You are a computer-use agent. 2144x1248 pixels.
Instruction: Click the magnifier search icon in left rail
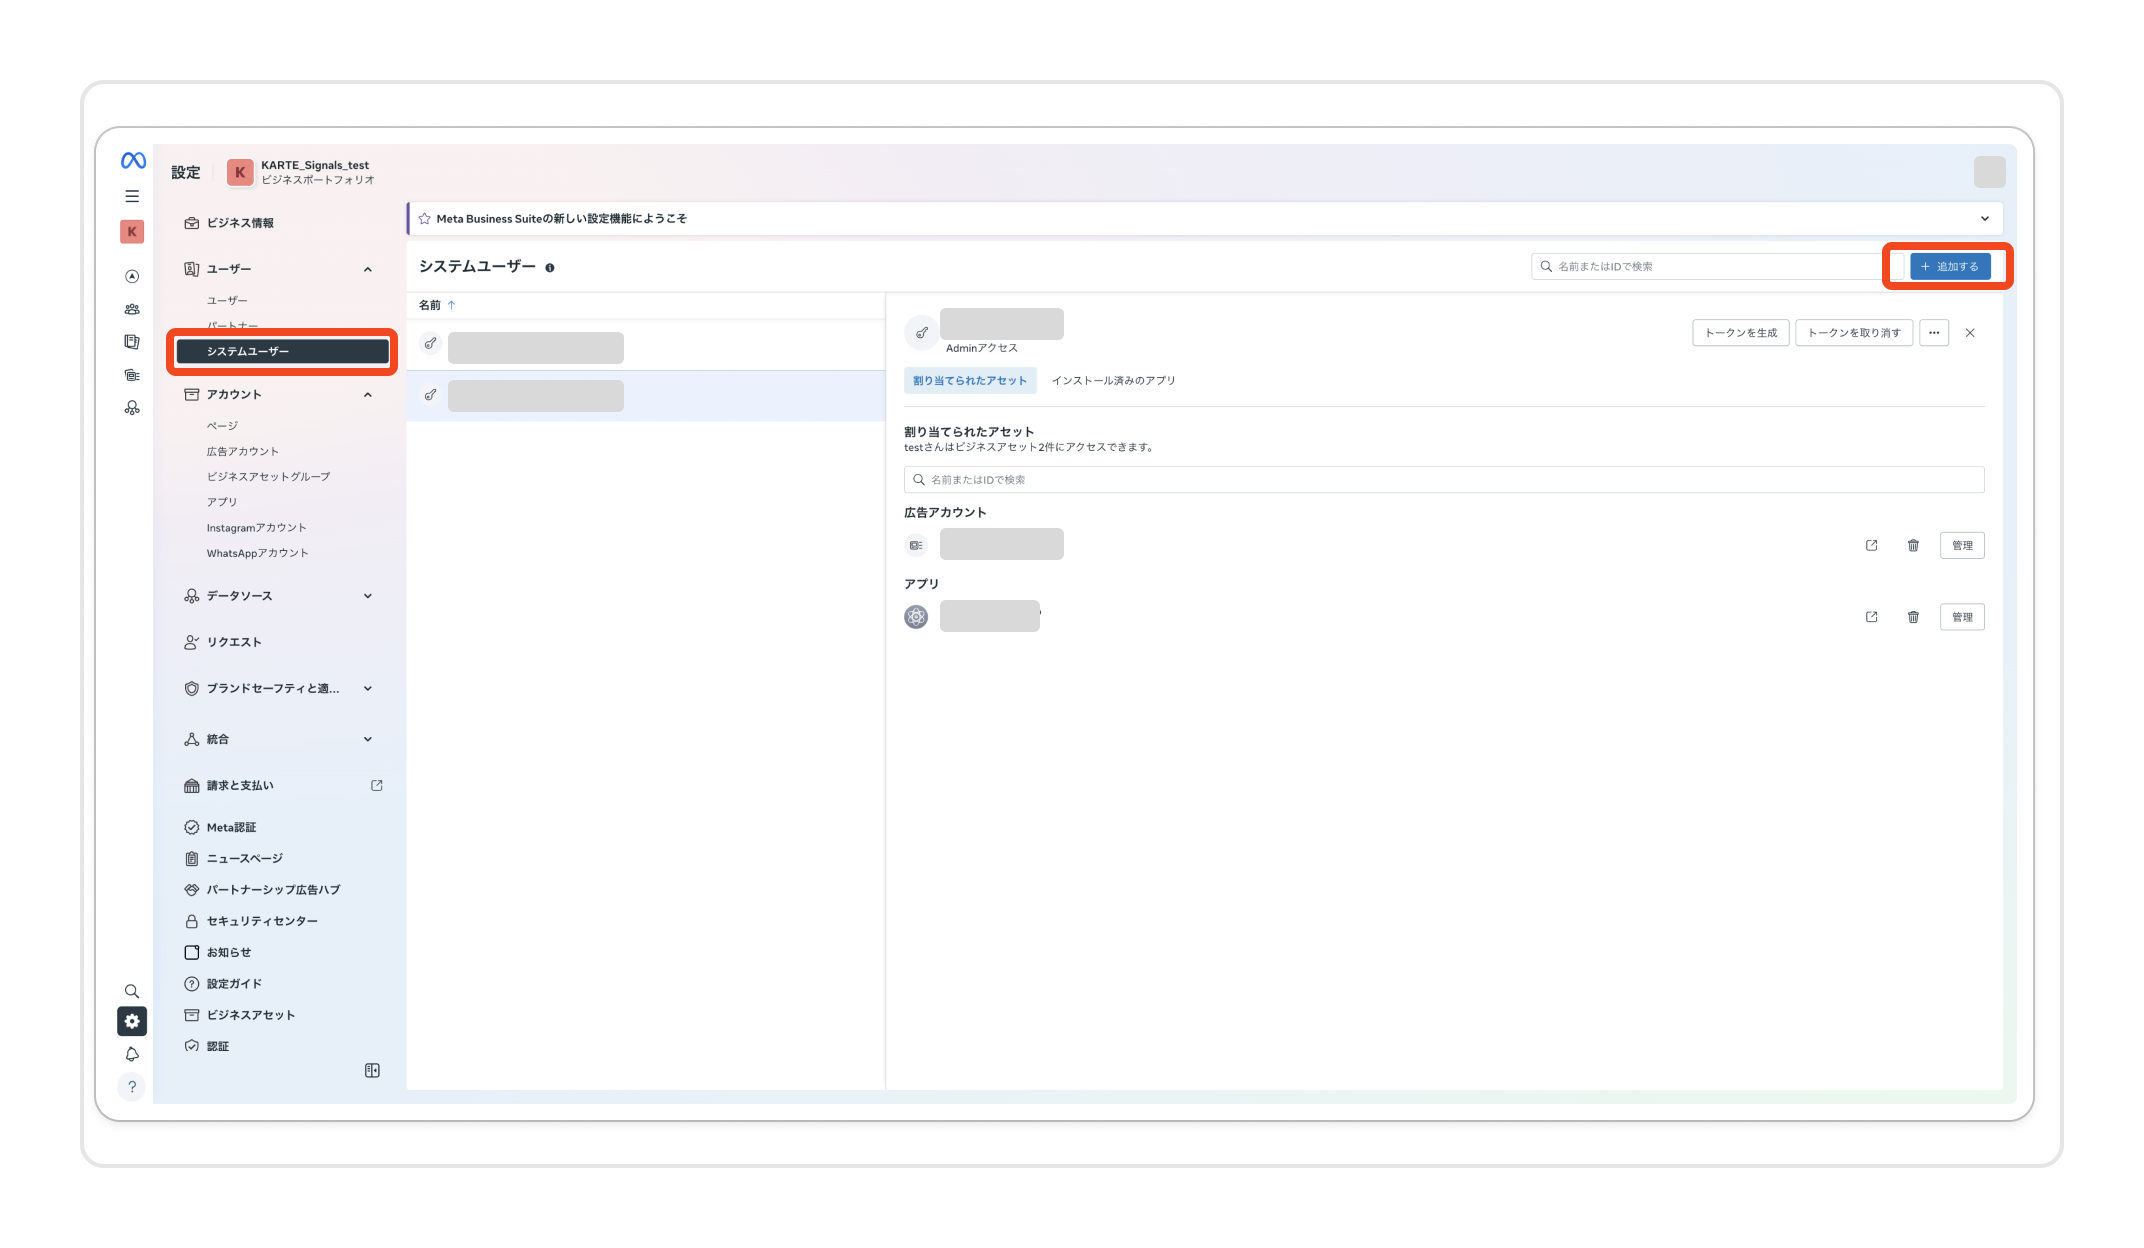(132, 991)
